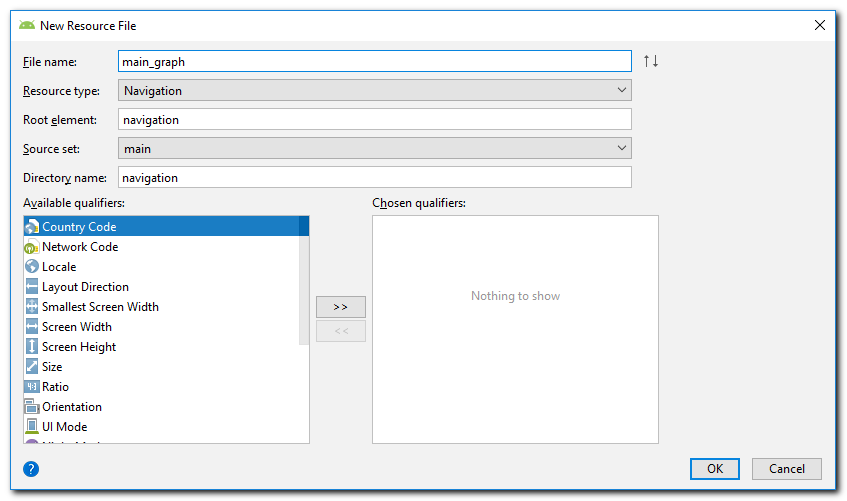The width and height of the screenshot is (847, 501).
Task: Click the Ratio qualifier icon
Action: click(31, 387)
